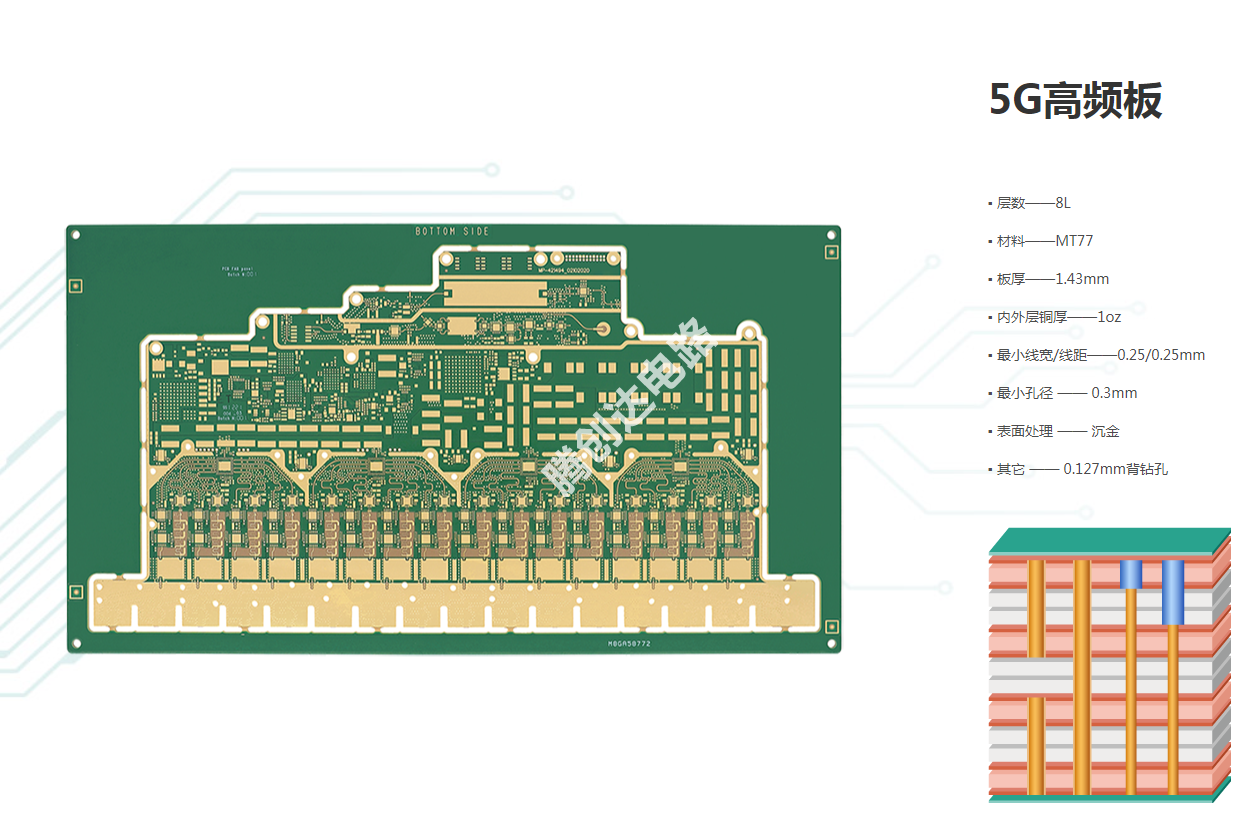The image size is (1257, 814).
Task: Click the square fiducial on PCB's lower-right edge
Action: click(x=831, y=624)
